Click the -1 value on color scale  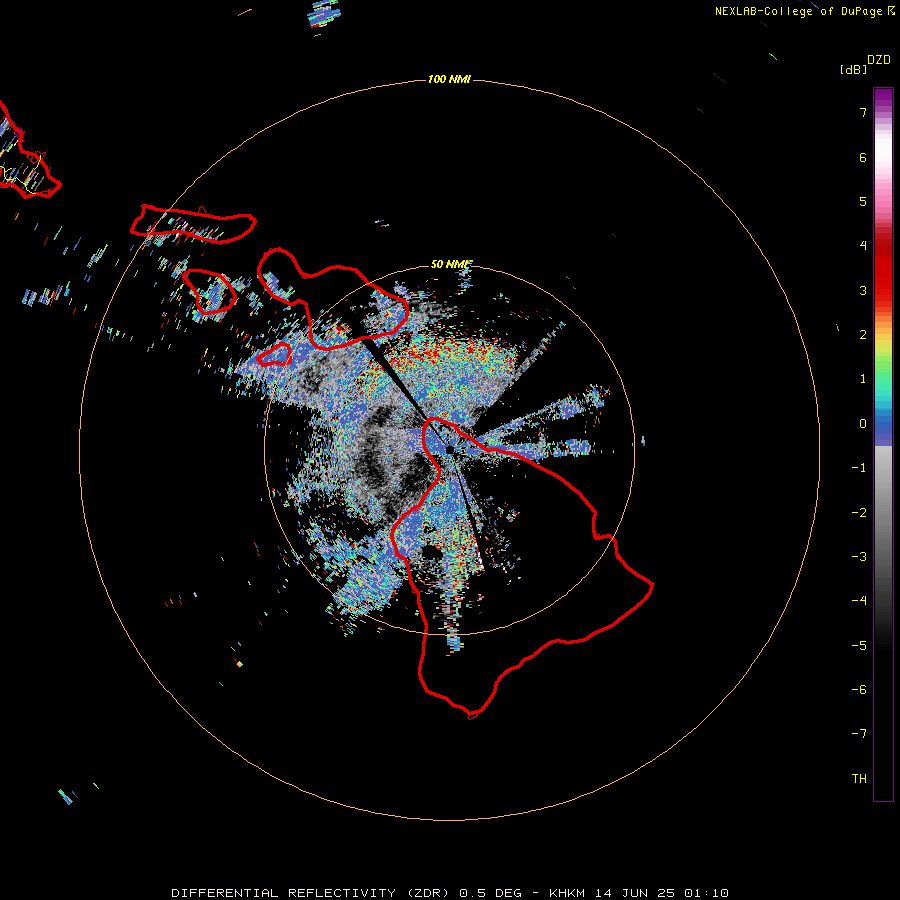click(859, 468)
